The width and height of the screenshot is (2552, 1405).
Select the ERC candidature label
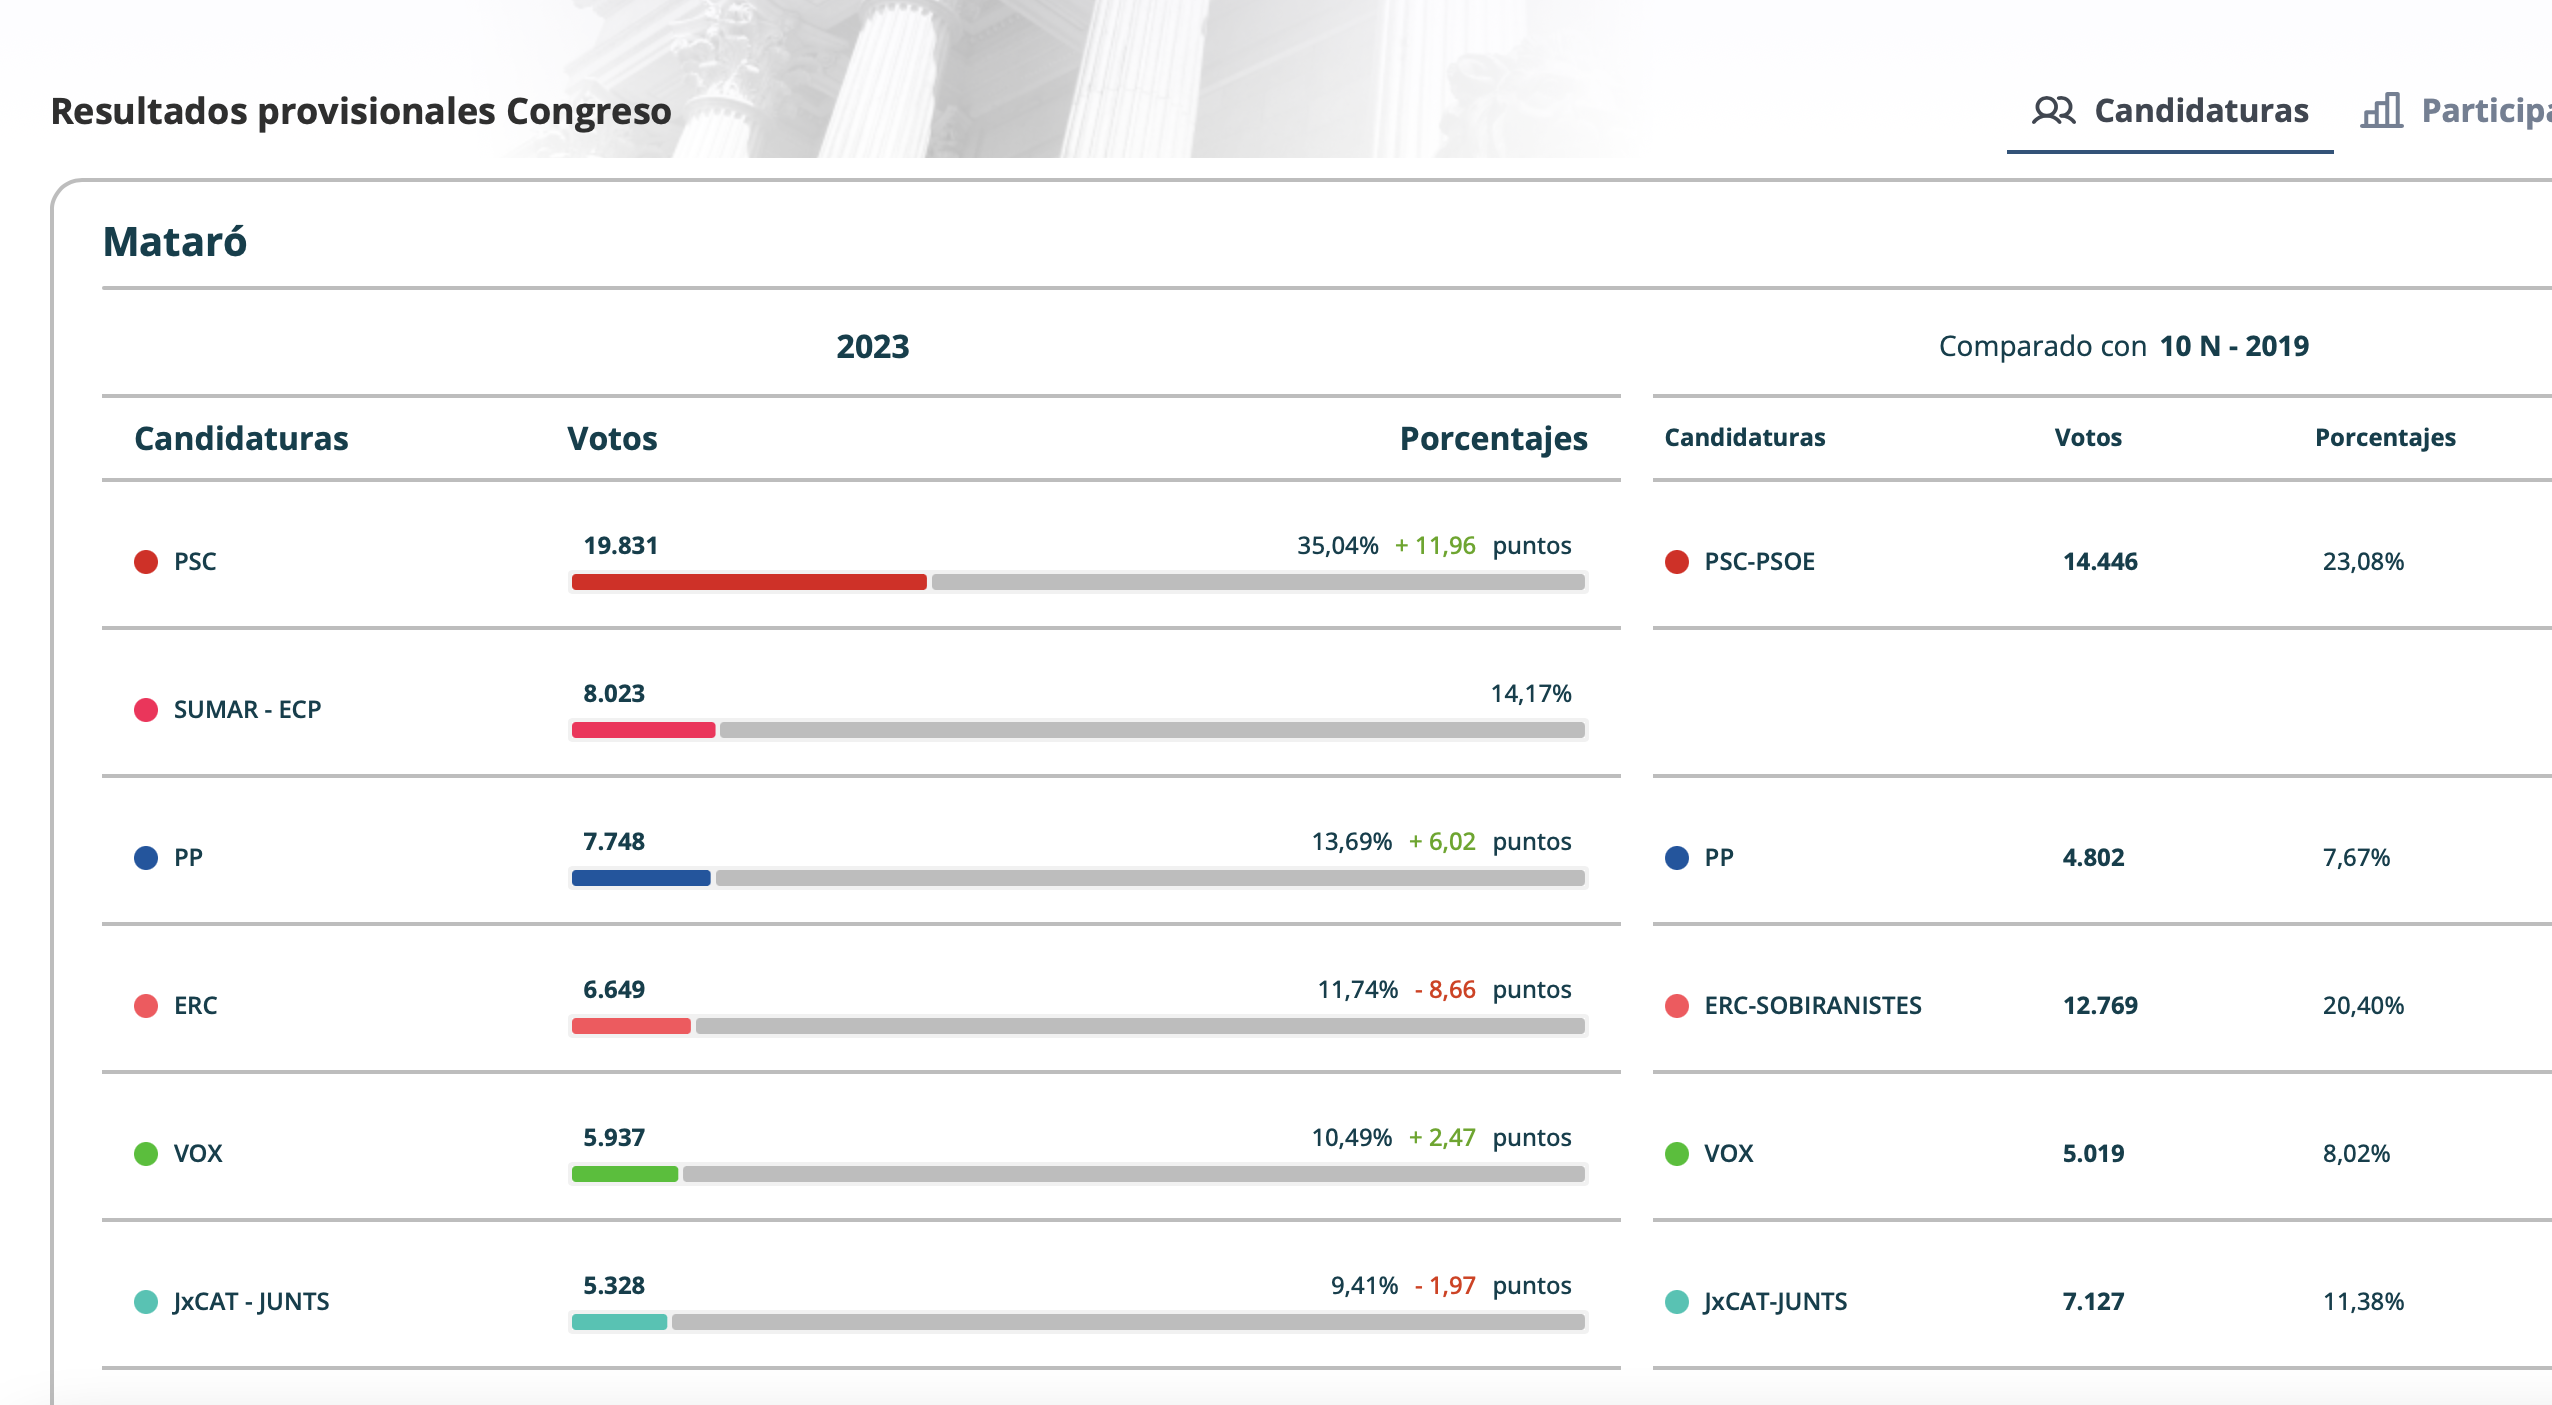click(x=195, y=1006)
